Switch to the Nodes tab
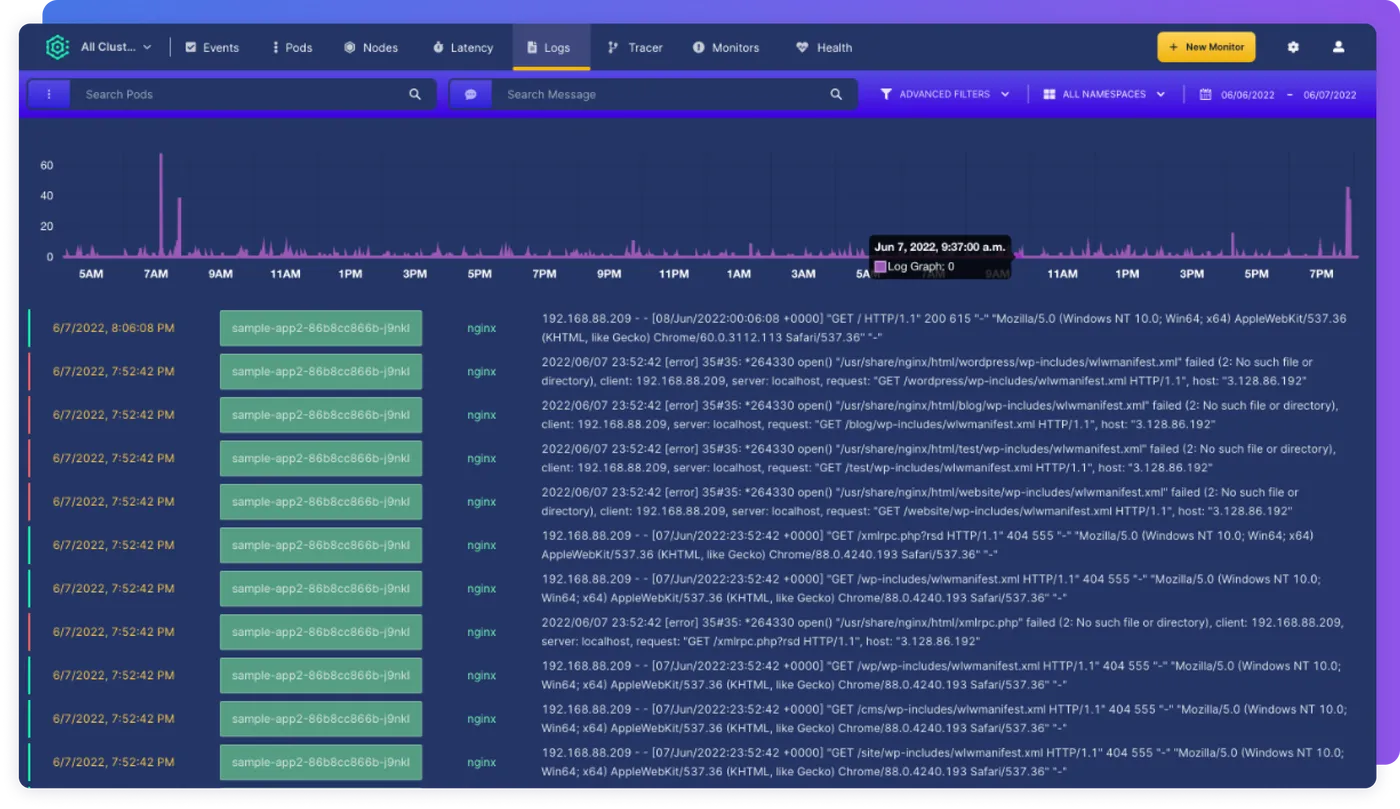Image resolution: width=1400 pixels, height=809 pixels. point(371,47)
